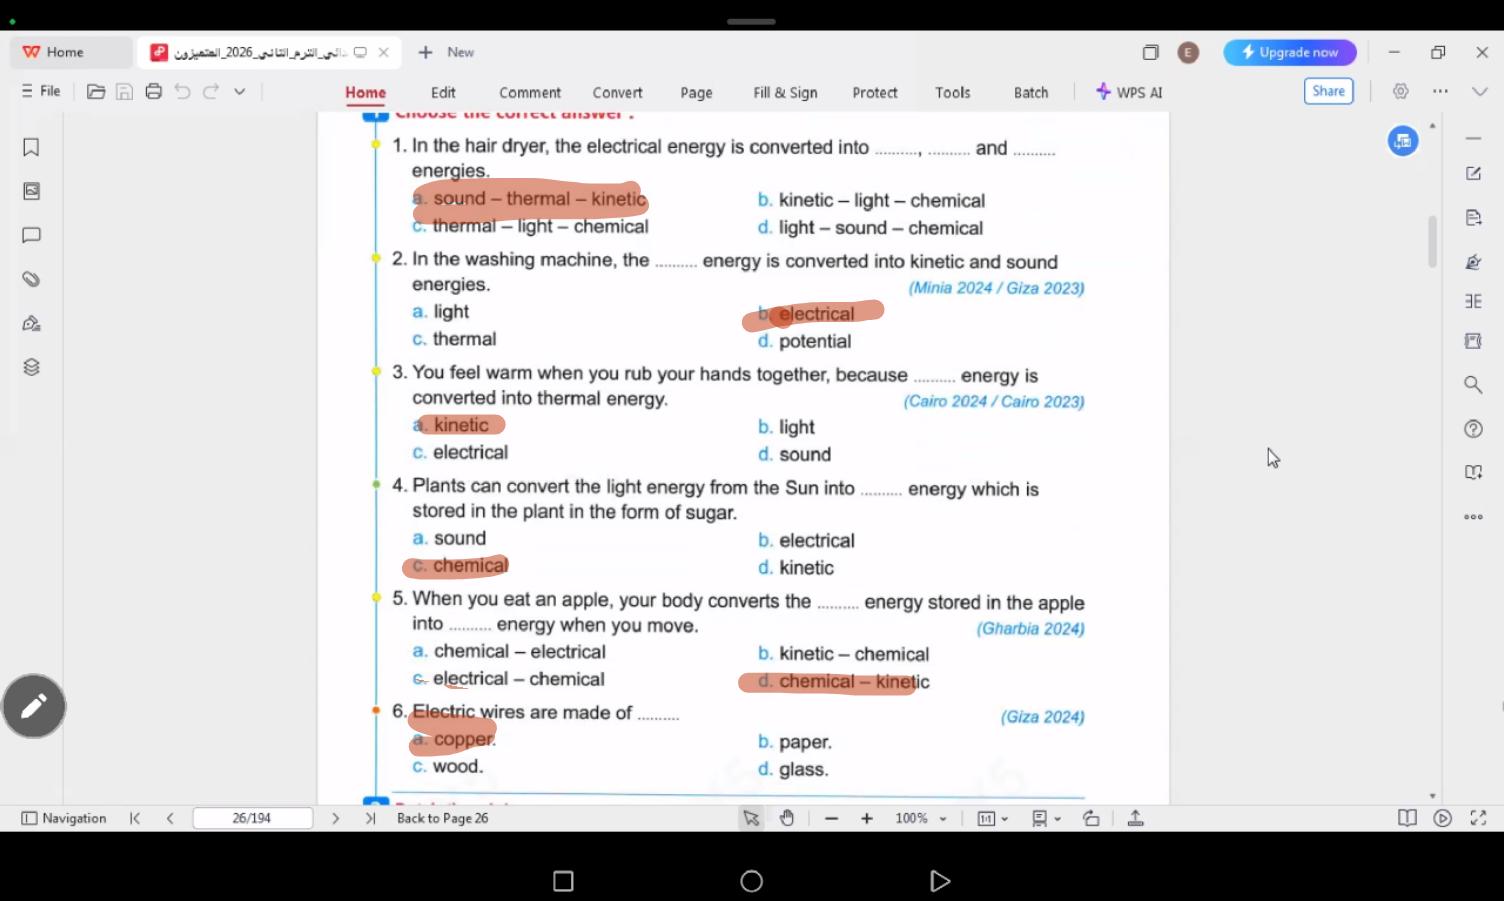
Task: Click the Upgrade now button
Action: pyautogui.click(x=1290, y=52)
